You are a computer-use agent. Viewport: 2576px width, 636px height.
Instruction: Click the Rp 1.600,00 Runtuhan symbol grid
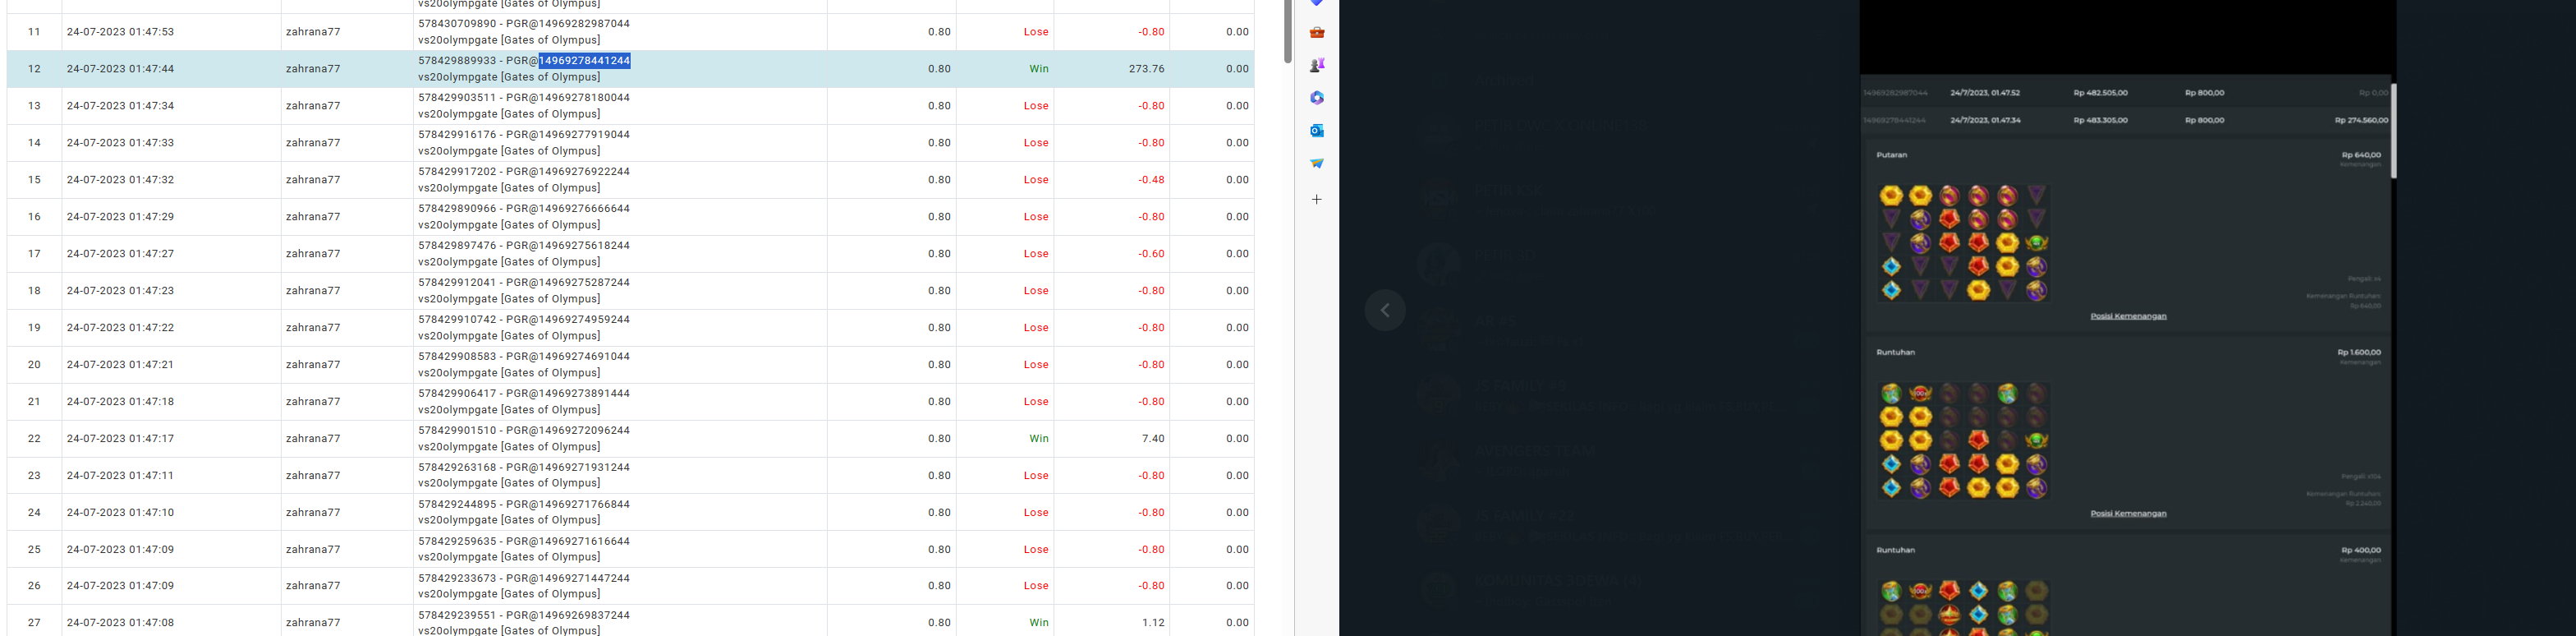point(1964,441)
